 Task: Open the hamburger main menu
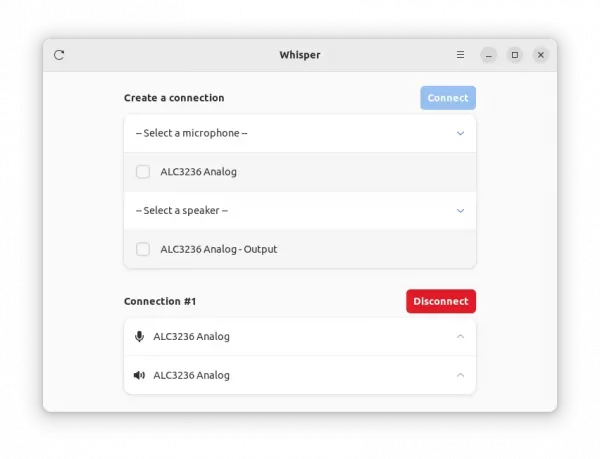(460, 55)
